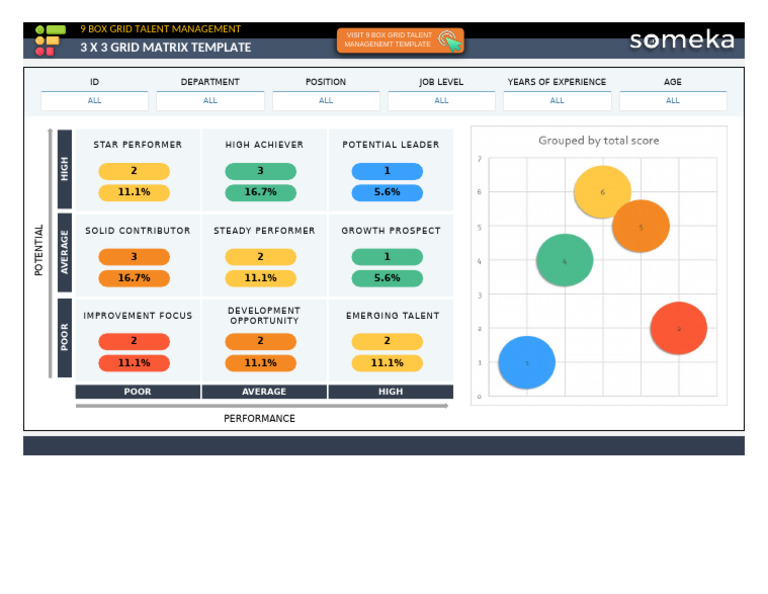Click the POOR performance column header
768x594 pixels.
click(x=138, y=392)
